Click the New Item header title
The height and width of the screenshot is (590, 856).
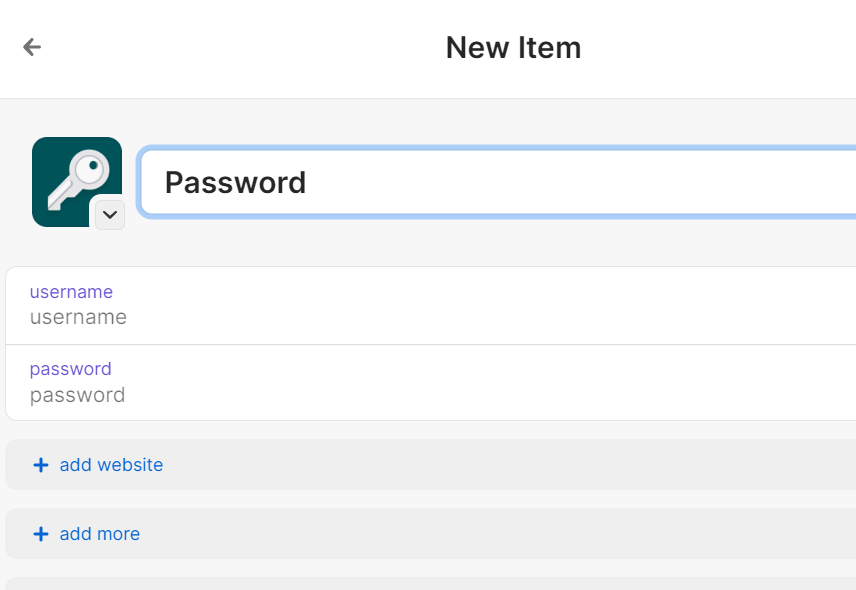click(513, 47)
